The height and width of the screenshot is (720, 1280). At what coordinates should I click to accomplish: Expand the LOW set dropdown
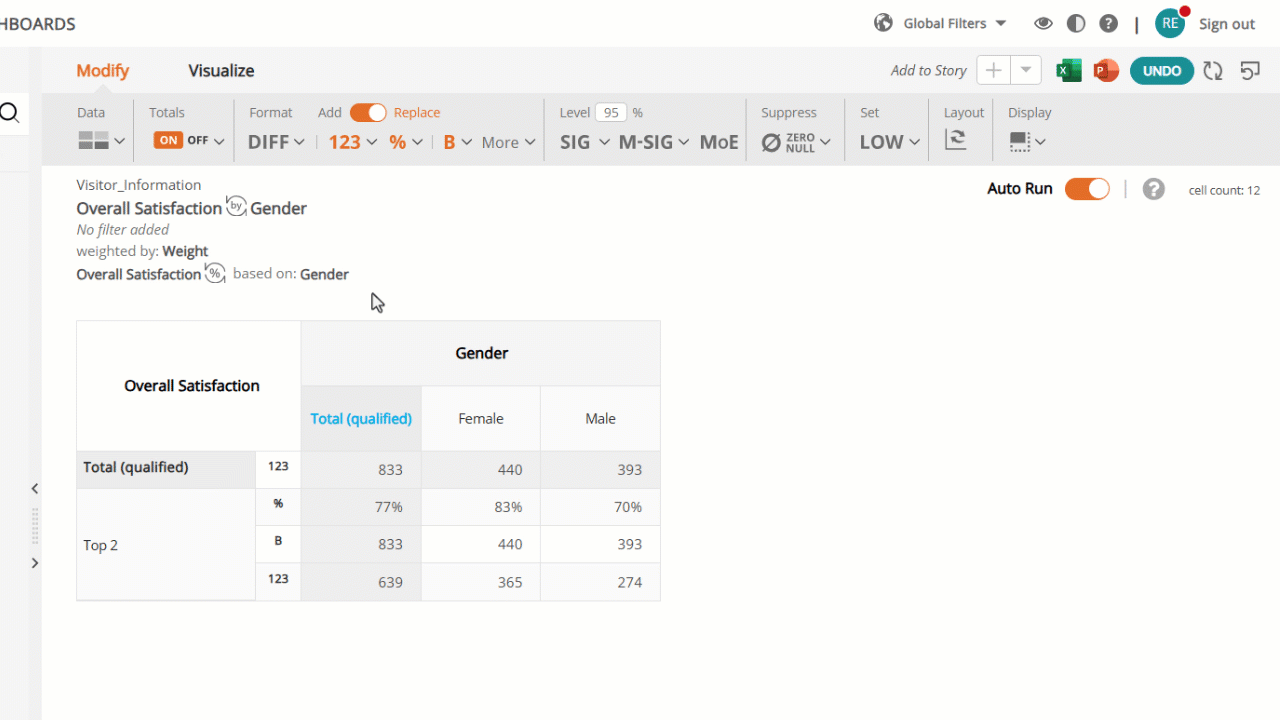890,142
